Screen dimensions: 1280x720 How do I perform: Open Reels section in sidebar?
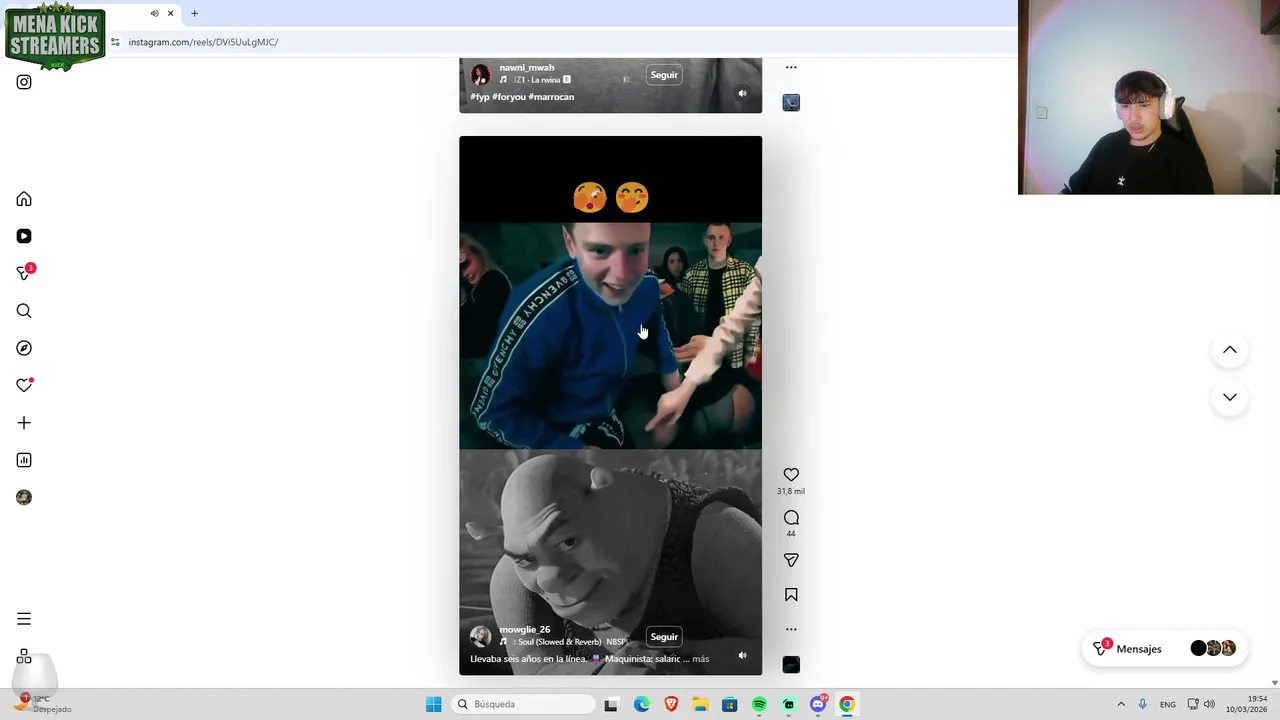tap(24, 236)
